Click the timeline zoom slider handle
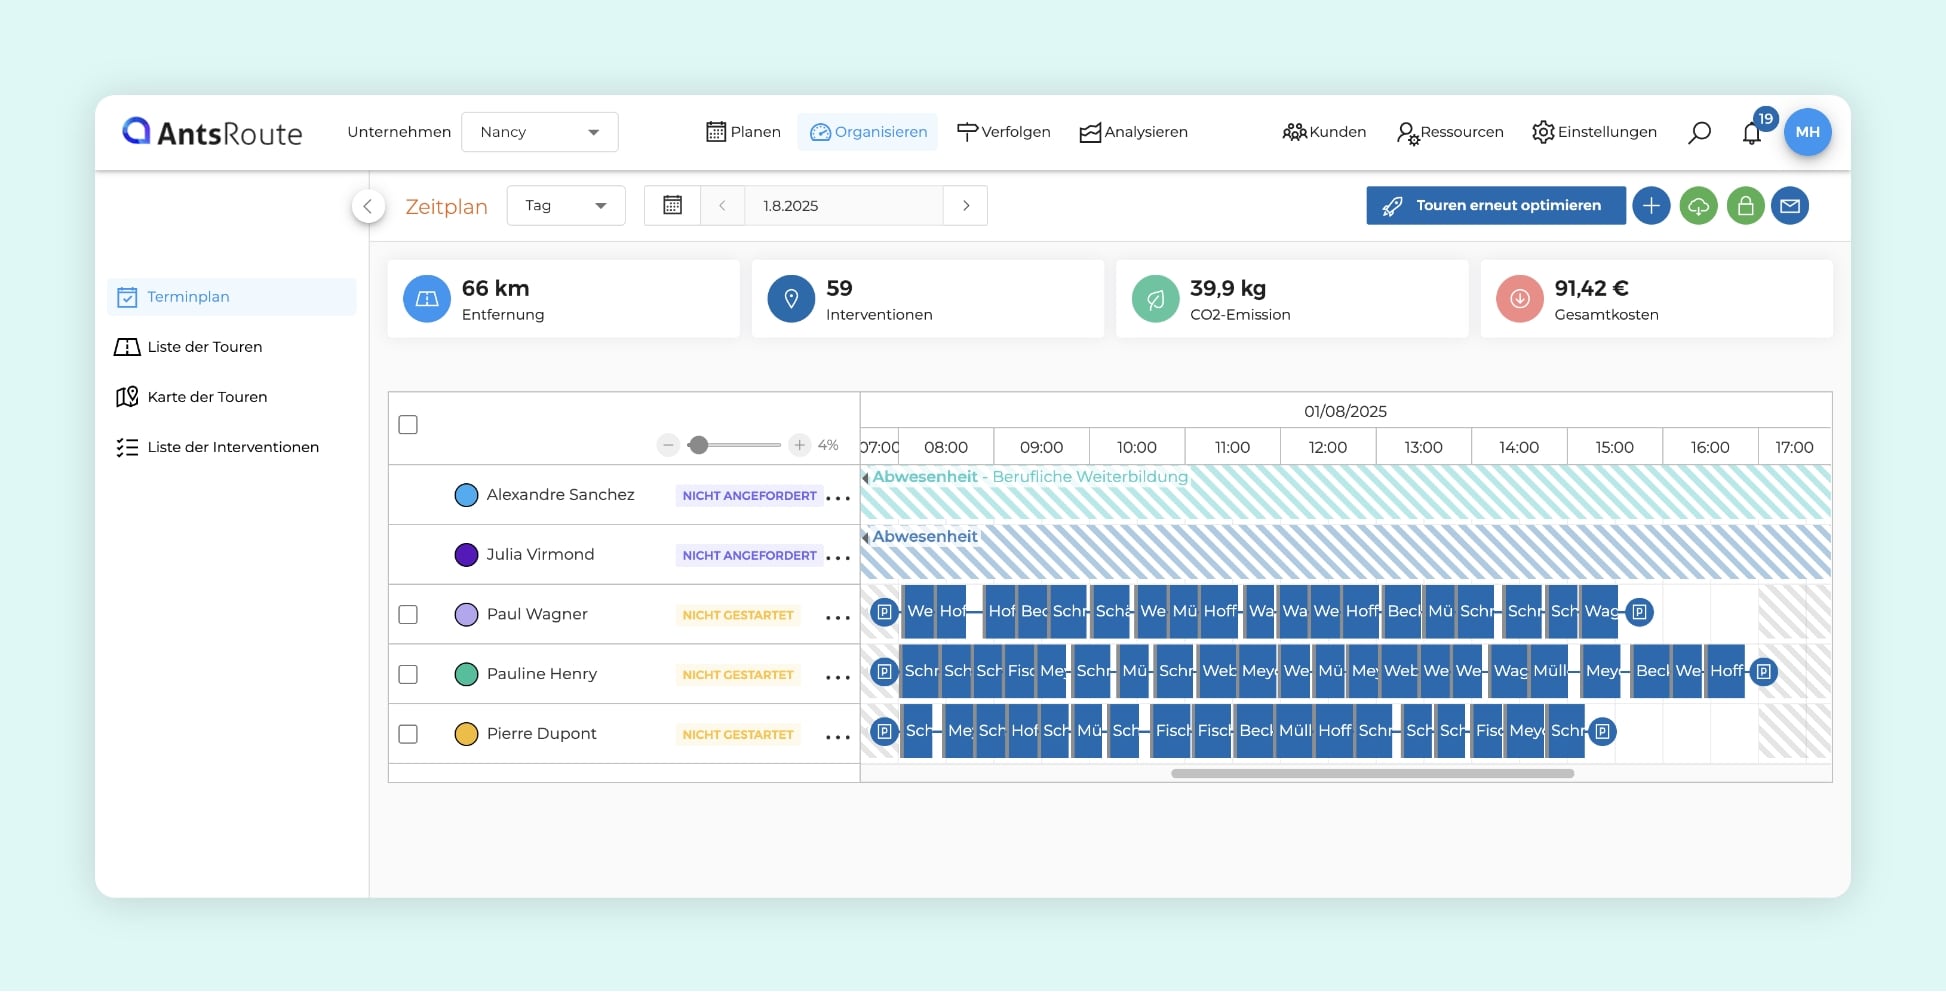 [x=699, y=445]
